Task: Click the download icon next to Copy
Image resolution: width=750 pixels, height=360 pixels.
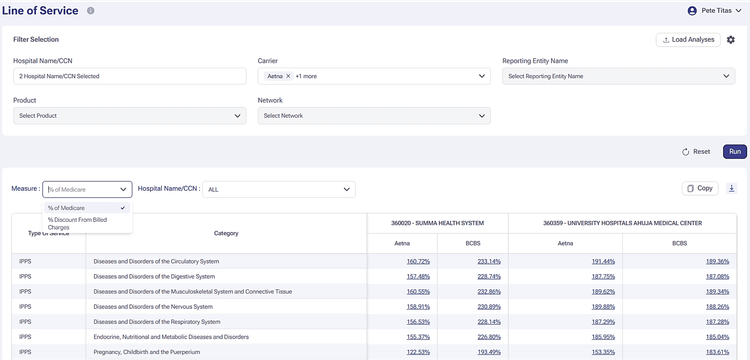Action: pos(731,188)
